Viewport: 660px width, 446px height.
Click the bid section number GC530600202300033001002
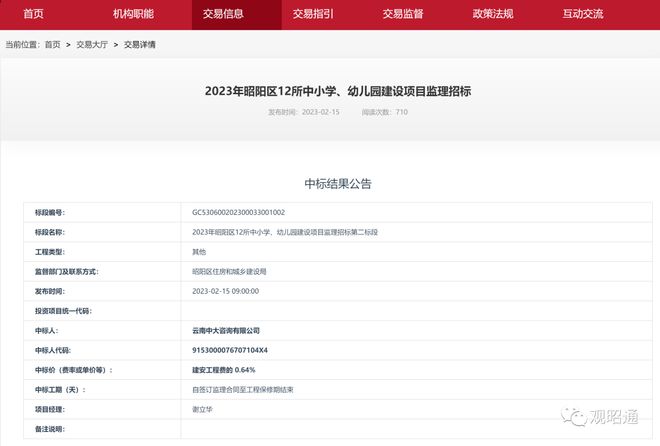tap(239, 212)
